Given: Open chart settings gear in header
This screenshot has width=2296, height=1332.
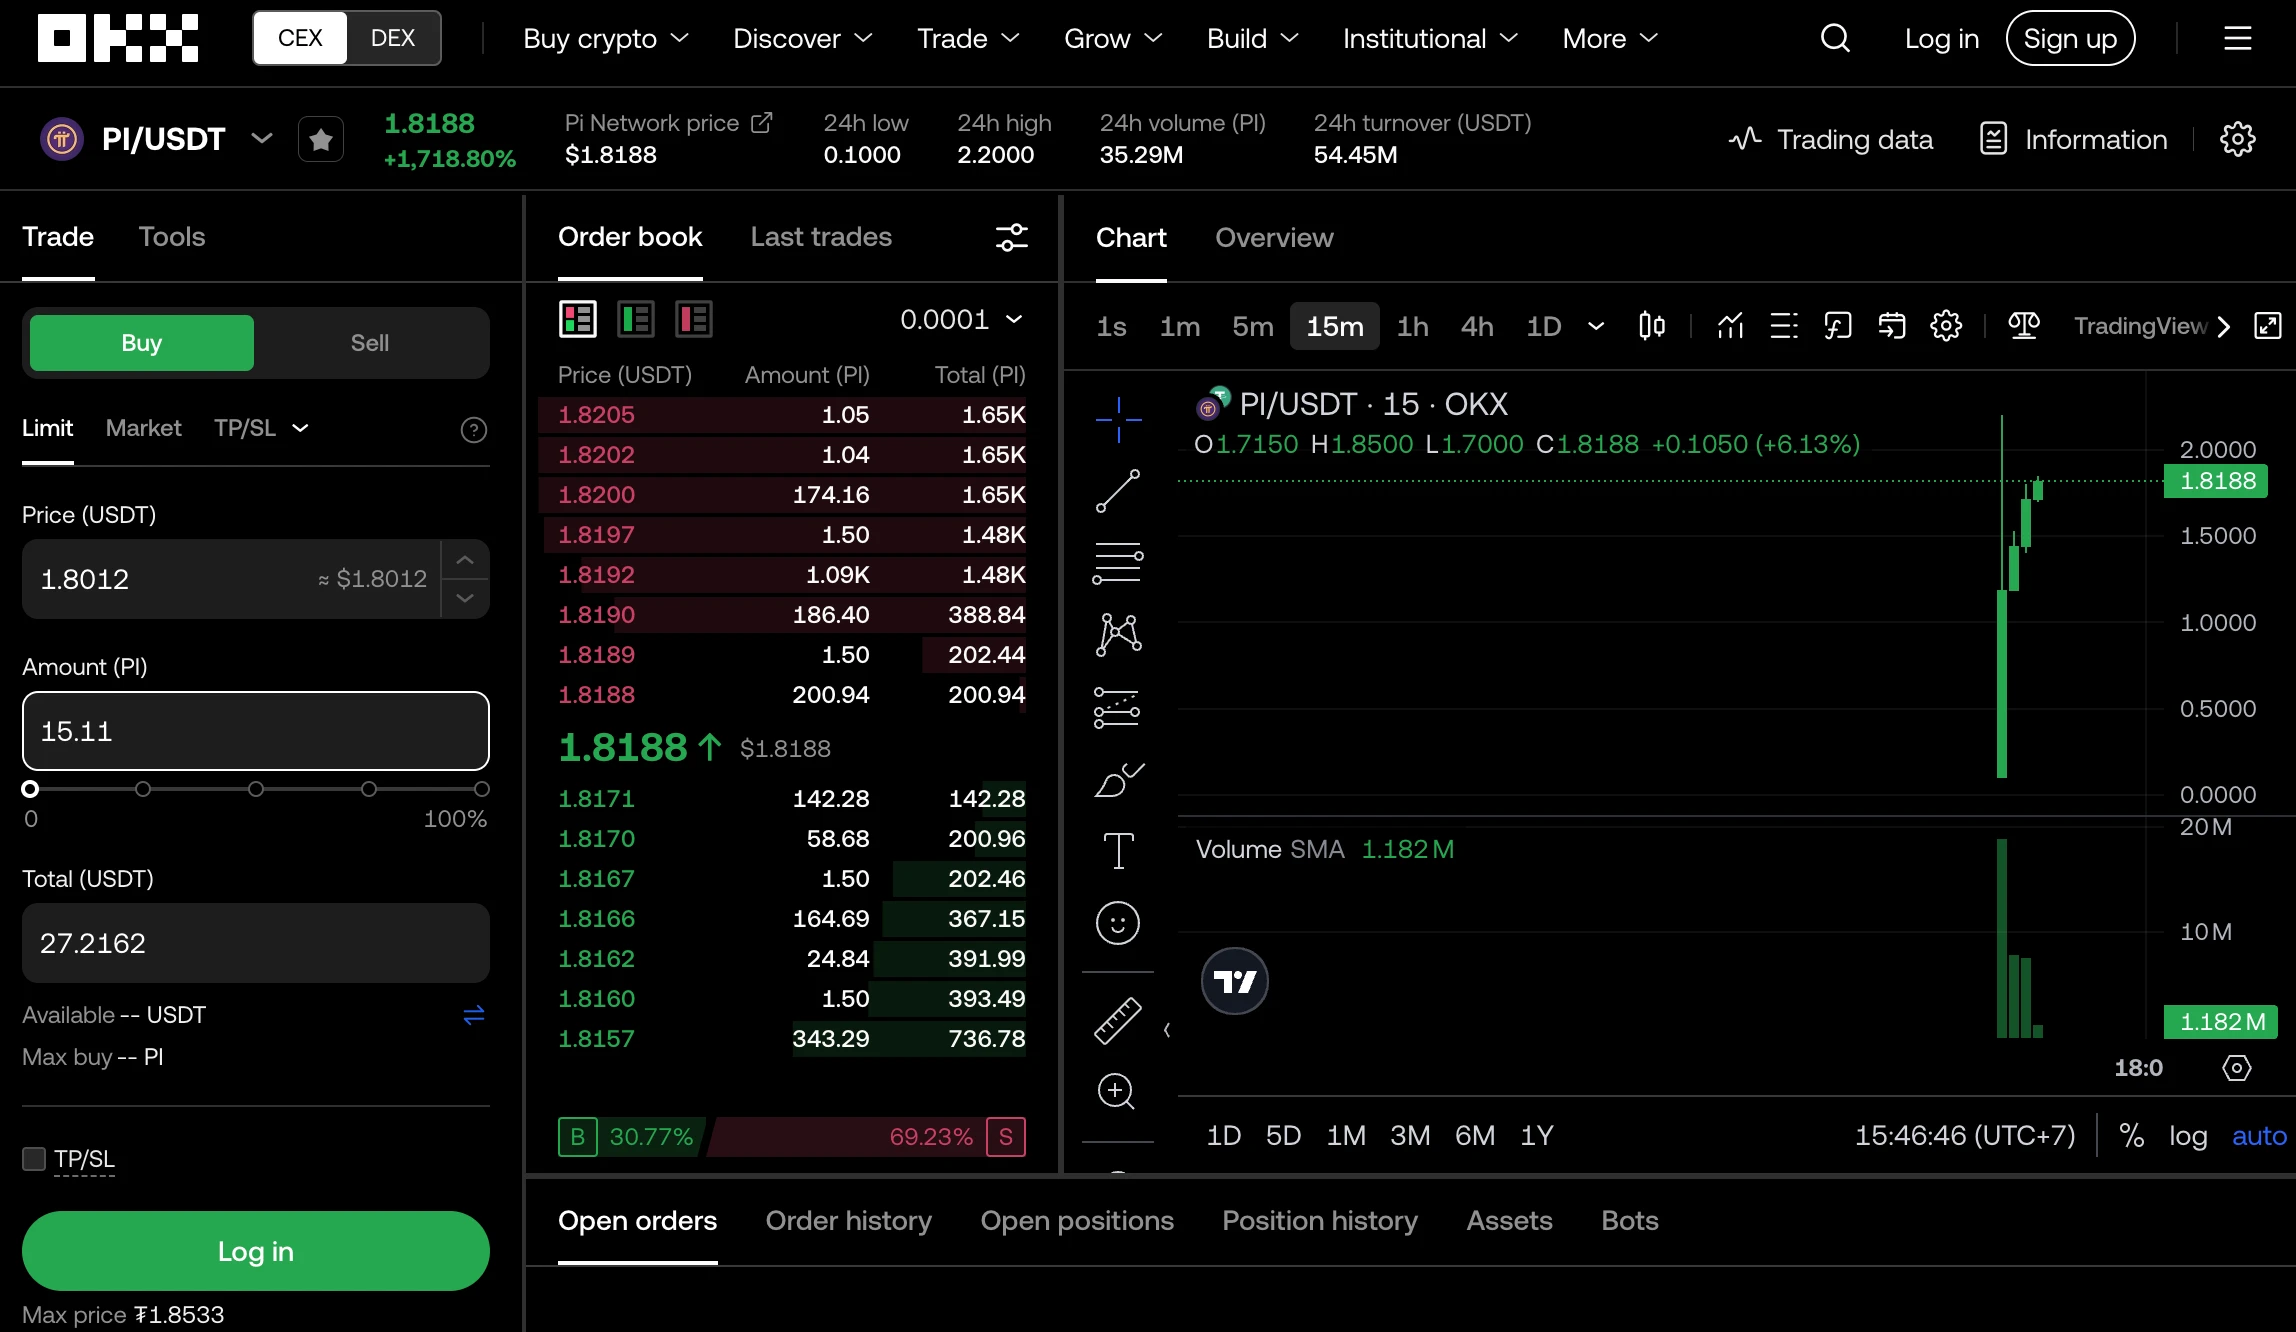Looking at the screenshot, I should tap(2237, 139).
